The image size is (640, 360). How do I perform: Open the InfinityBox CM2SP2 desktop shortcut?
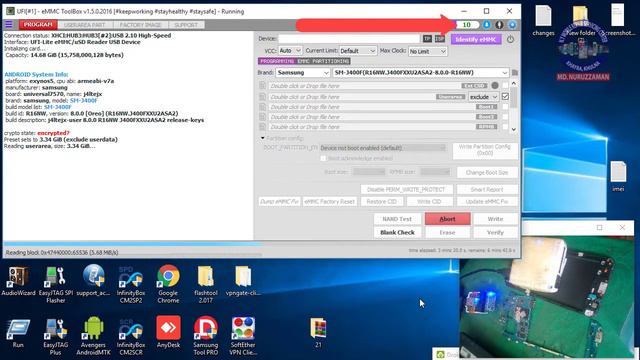131,284
